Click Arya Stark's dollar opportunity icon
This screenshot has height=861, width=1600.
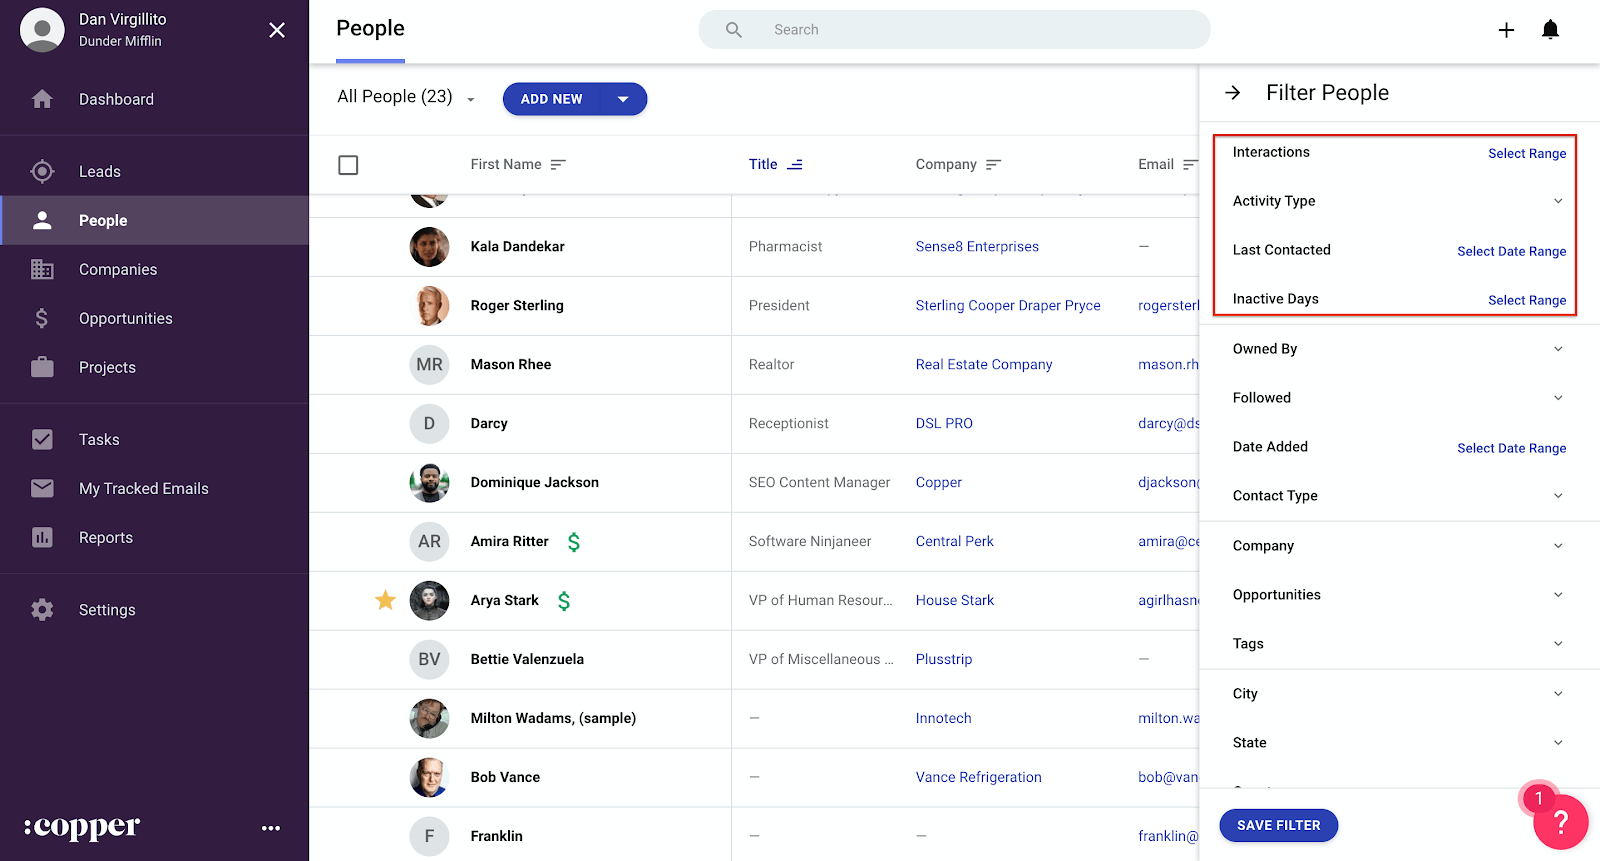coord(564,601)
